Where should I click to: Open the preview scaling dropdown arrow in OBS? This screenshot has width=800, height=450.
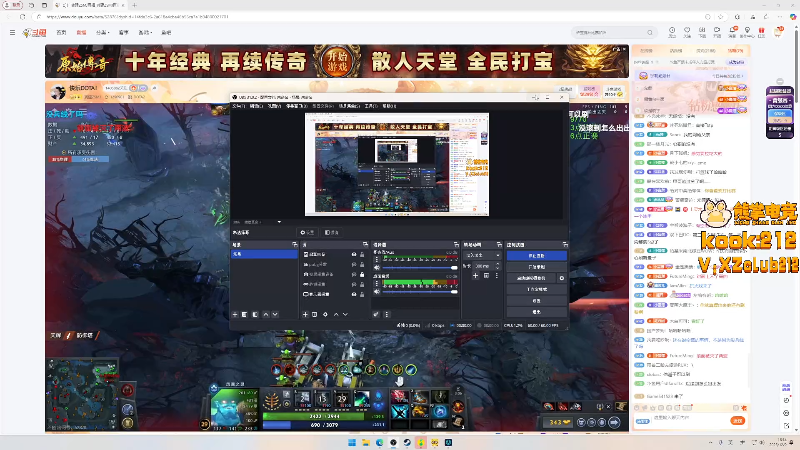point(279,222)
